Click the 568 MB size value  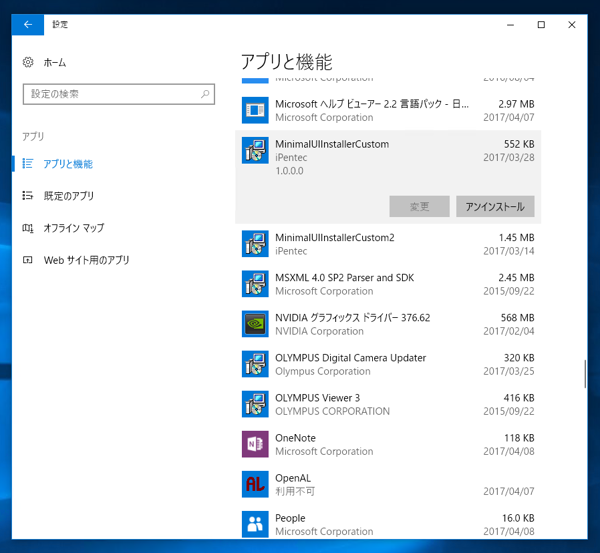tap(517, 318)
